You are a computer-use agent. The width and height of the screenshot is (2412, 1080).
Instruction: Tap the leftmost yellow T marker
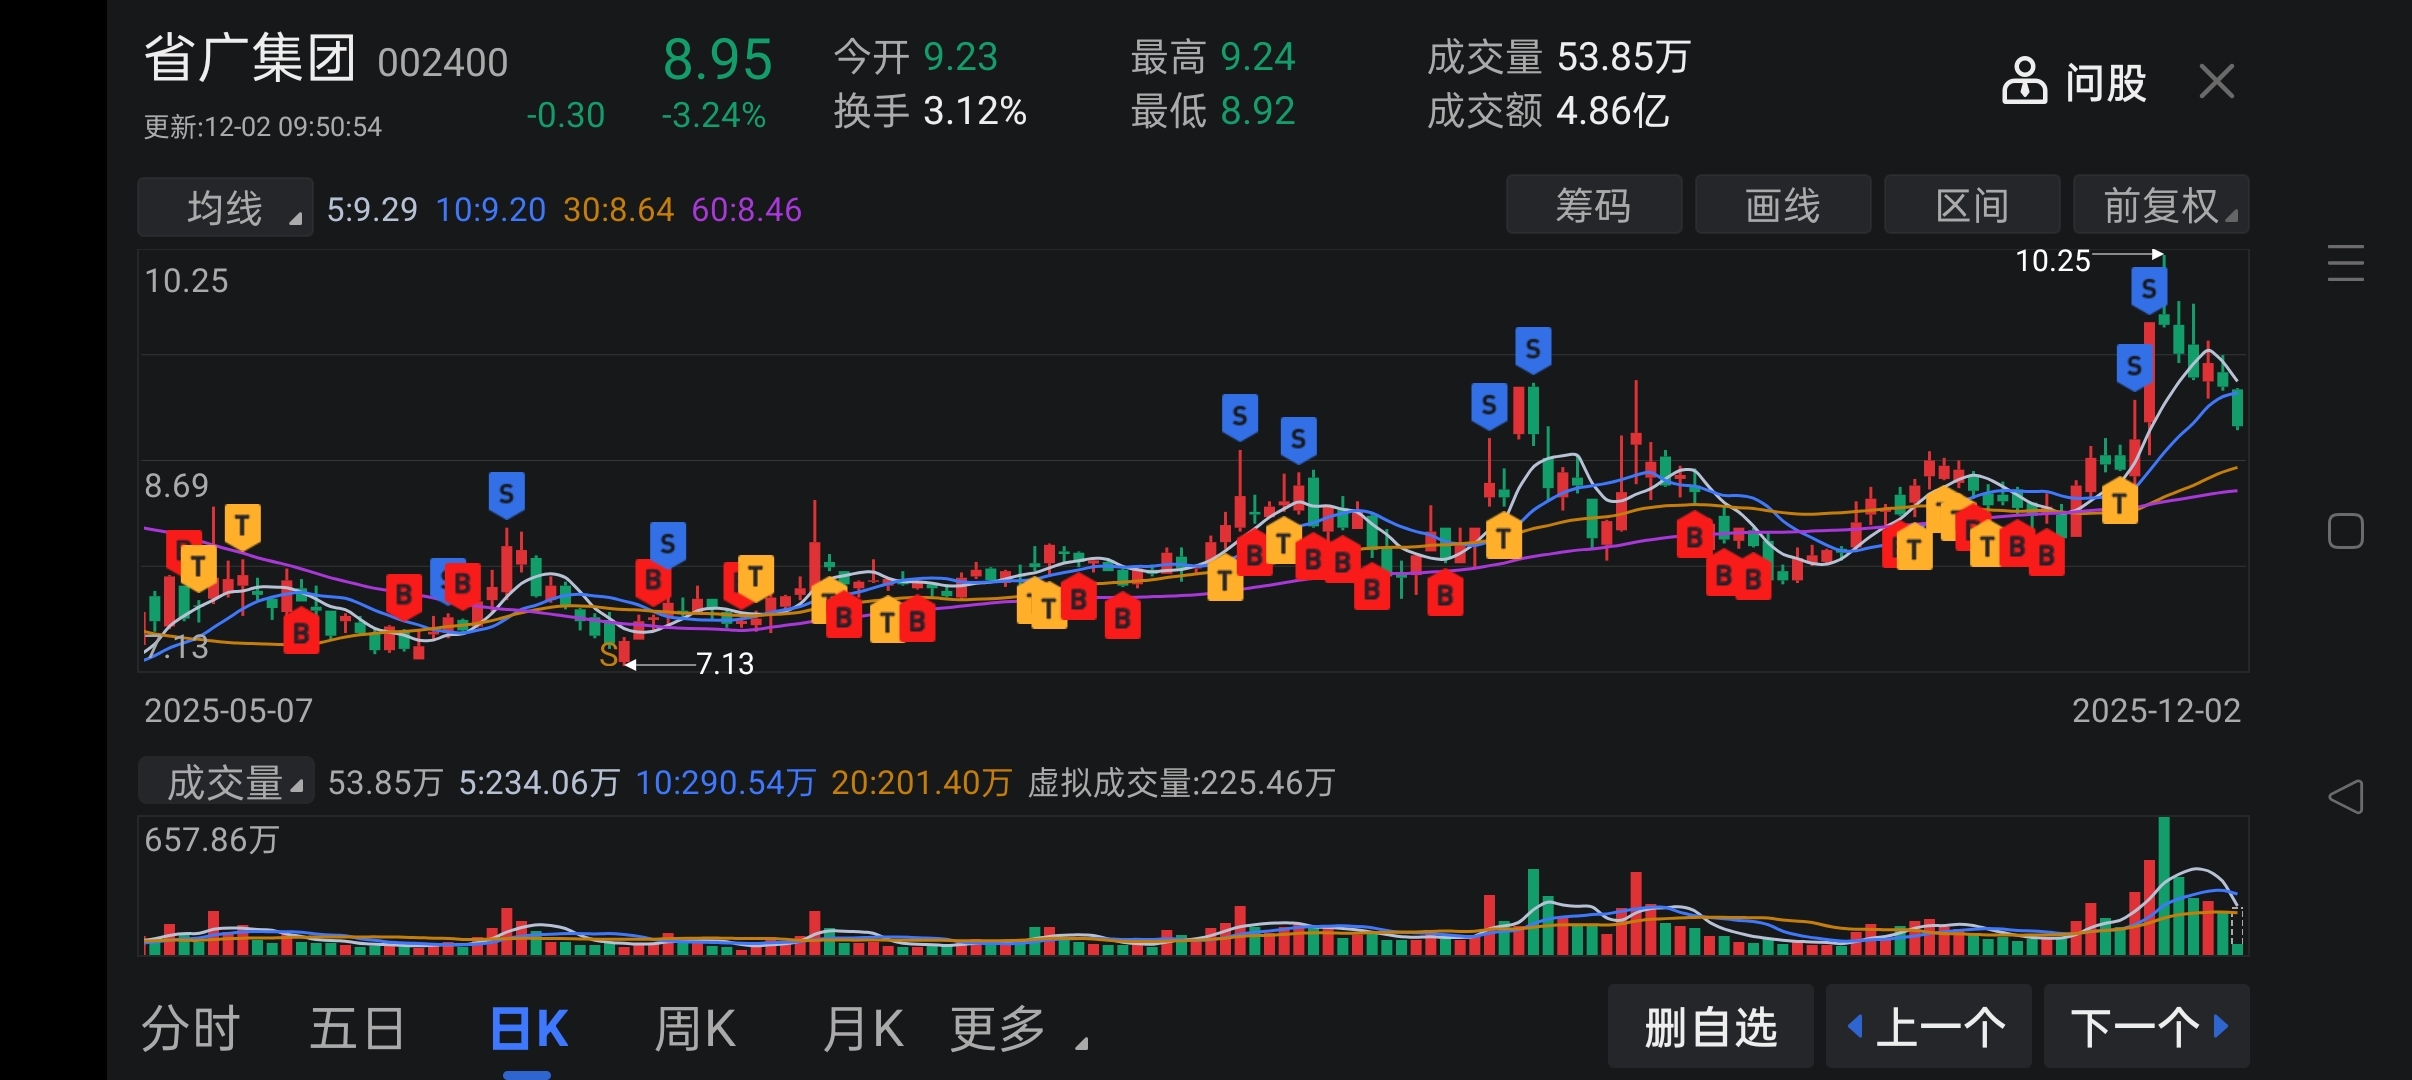pyautogui.click(x=198, y=566)
